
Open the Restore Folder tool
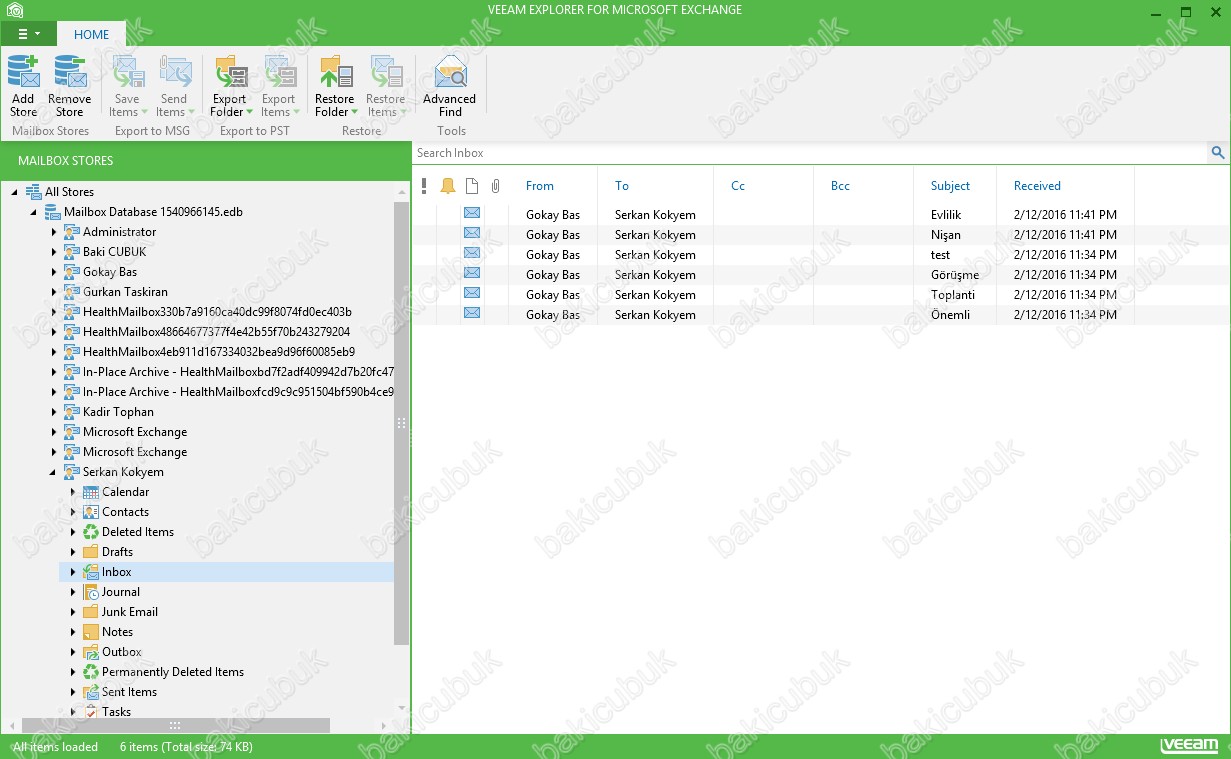[x=335, y=86]
